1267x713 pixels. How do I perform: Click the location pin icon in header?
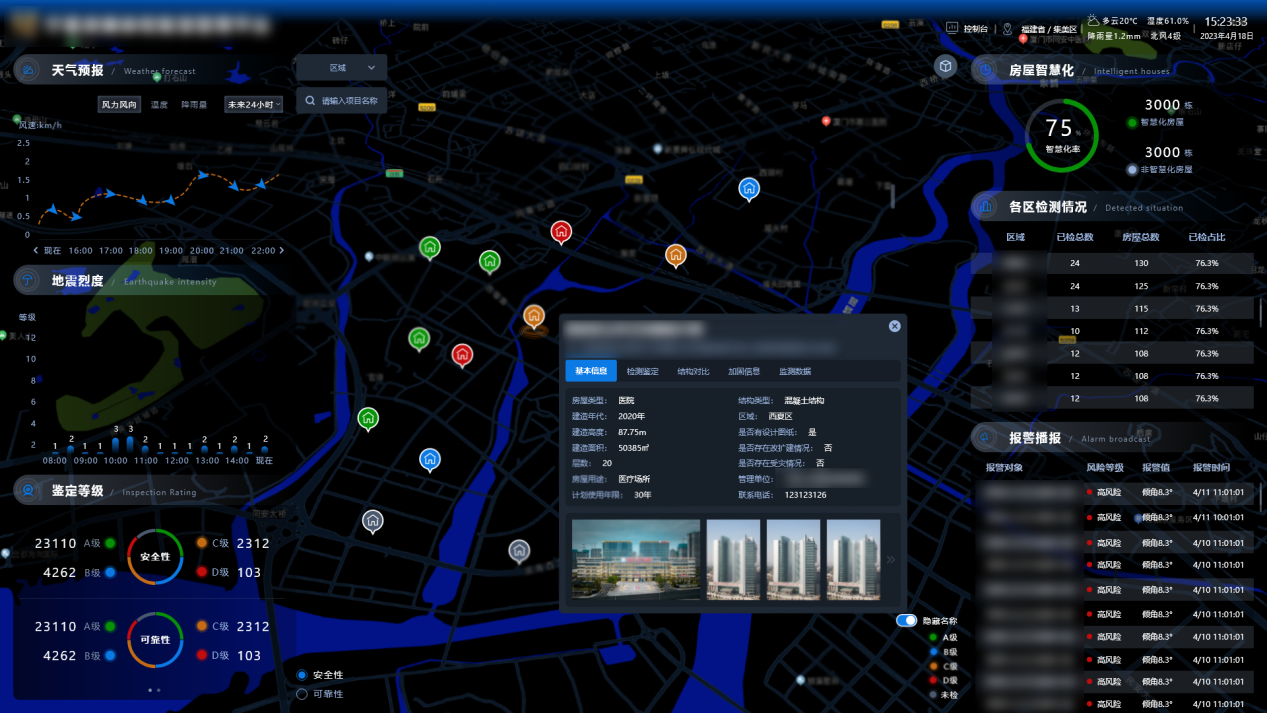[x=1007, y=29]
